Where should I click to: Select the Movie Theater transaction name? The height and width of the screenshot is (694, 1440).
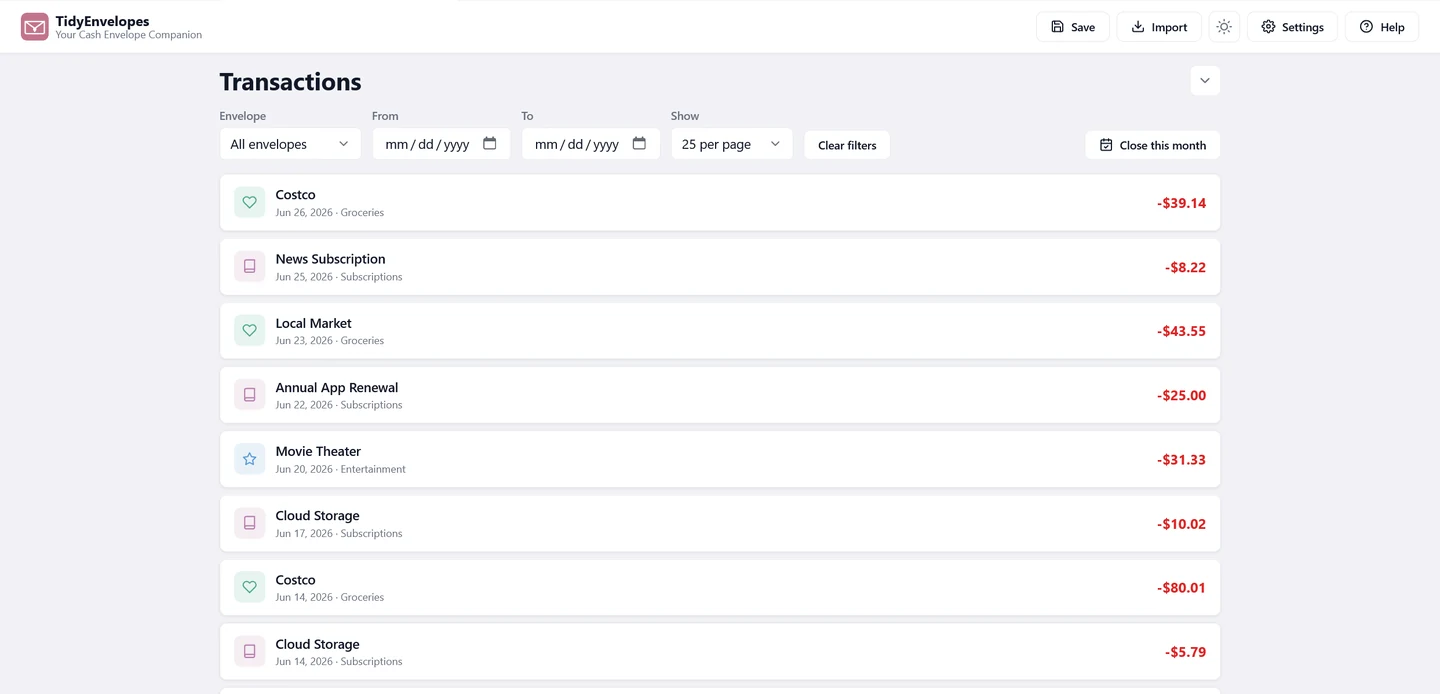(x=318, y=451)
